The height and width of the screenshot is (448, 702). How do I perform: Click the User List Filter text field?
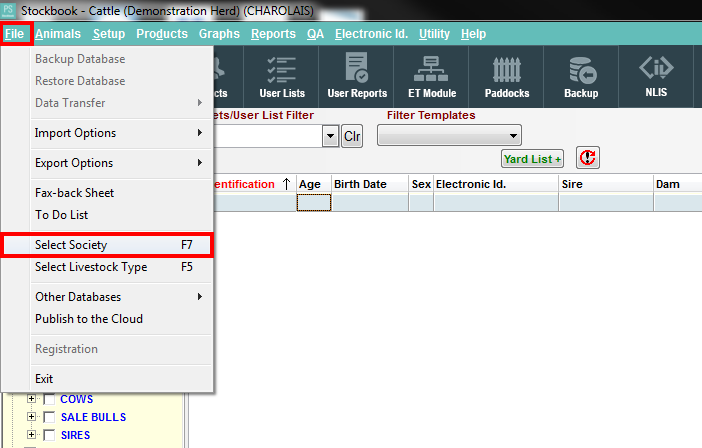[x=268, y=136]
